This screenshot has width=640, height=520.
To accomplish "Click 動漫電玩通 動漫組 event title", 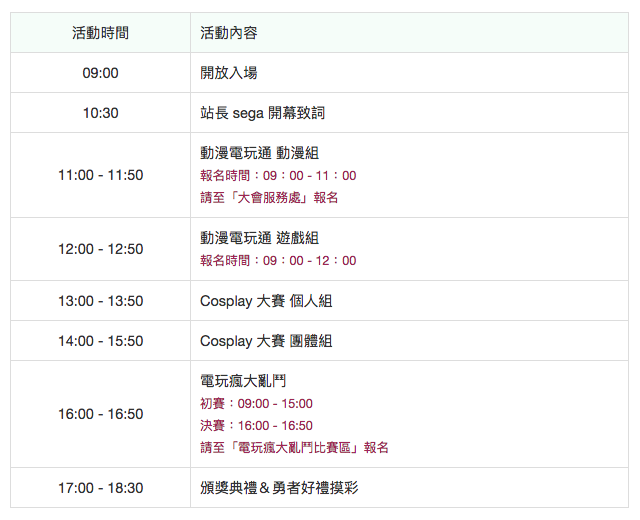I will pyautogui.click(x=259, y=153).
